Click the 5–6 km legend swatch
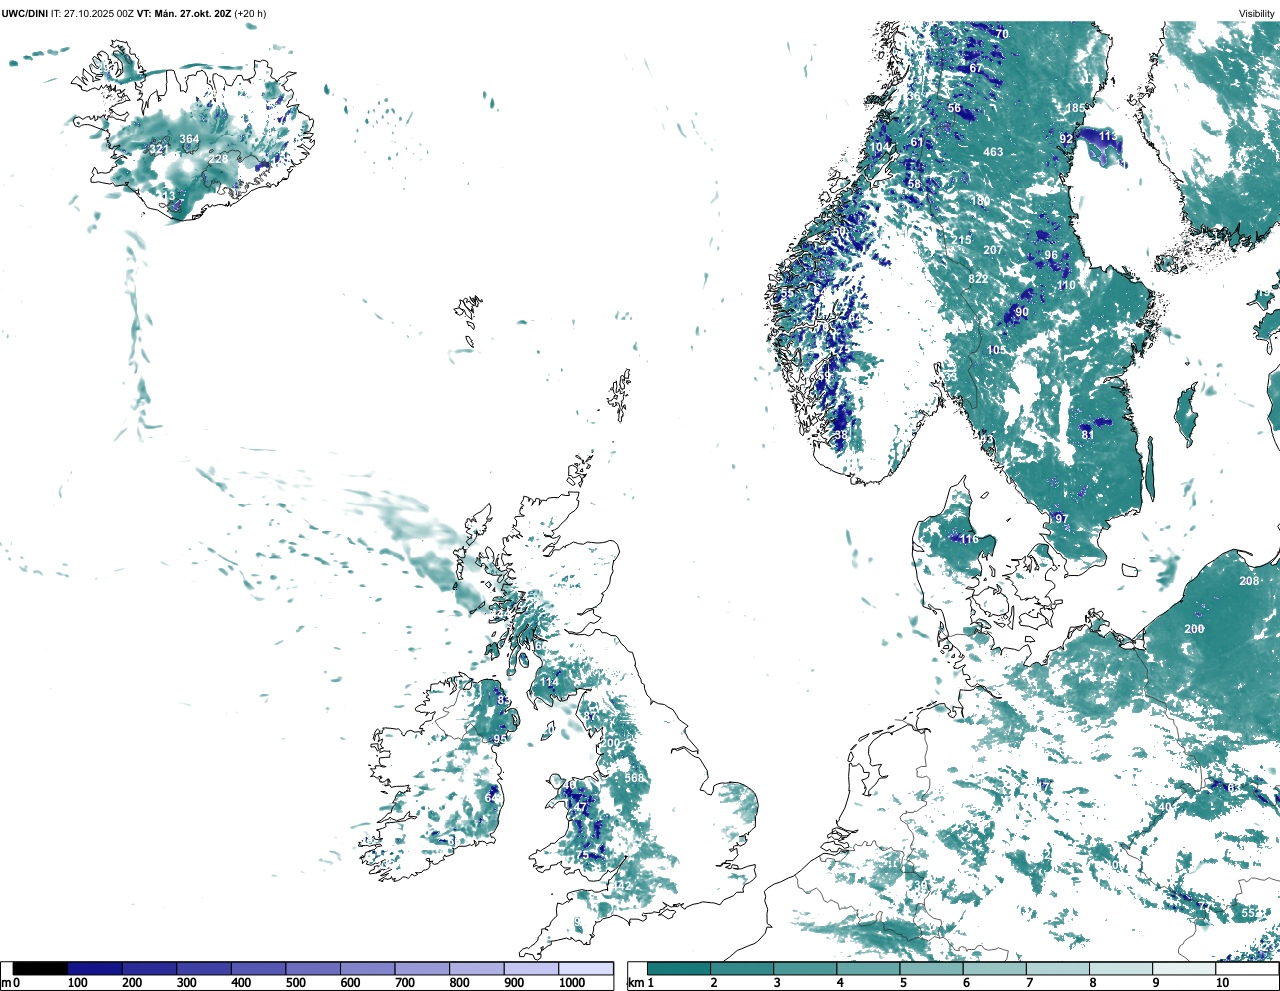Image resolution: width=1280 pixels, height=991 pixels. tap(932, 968)
